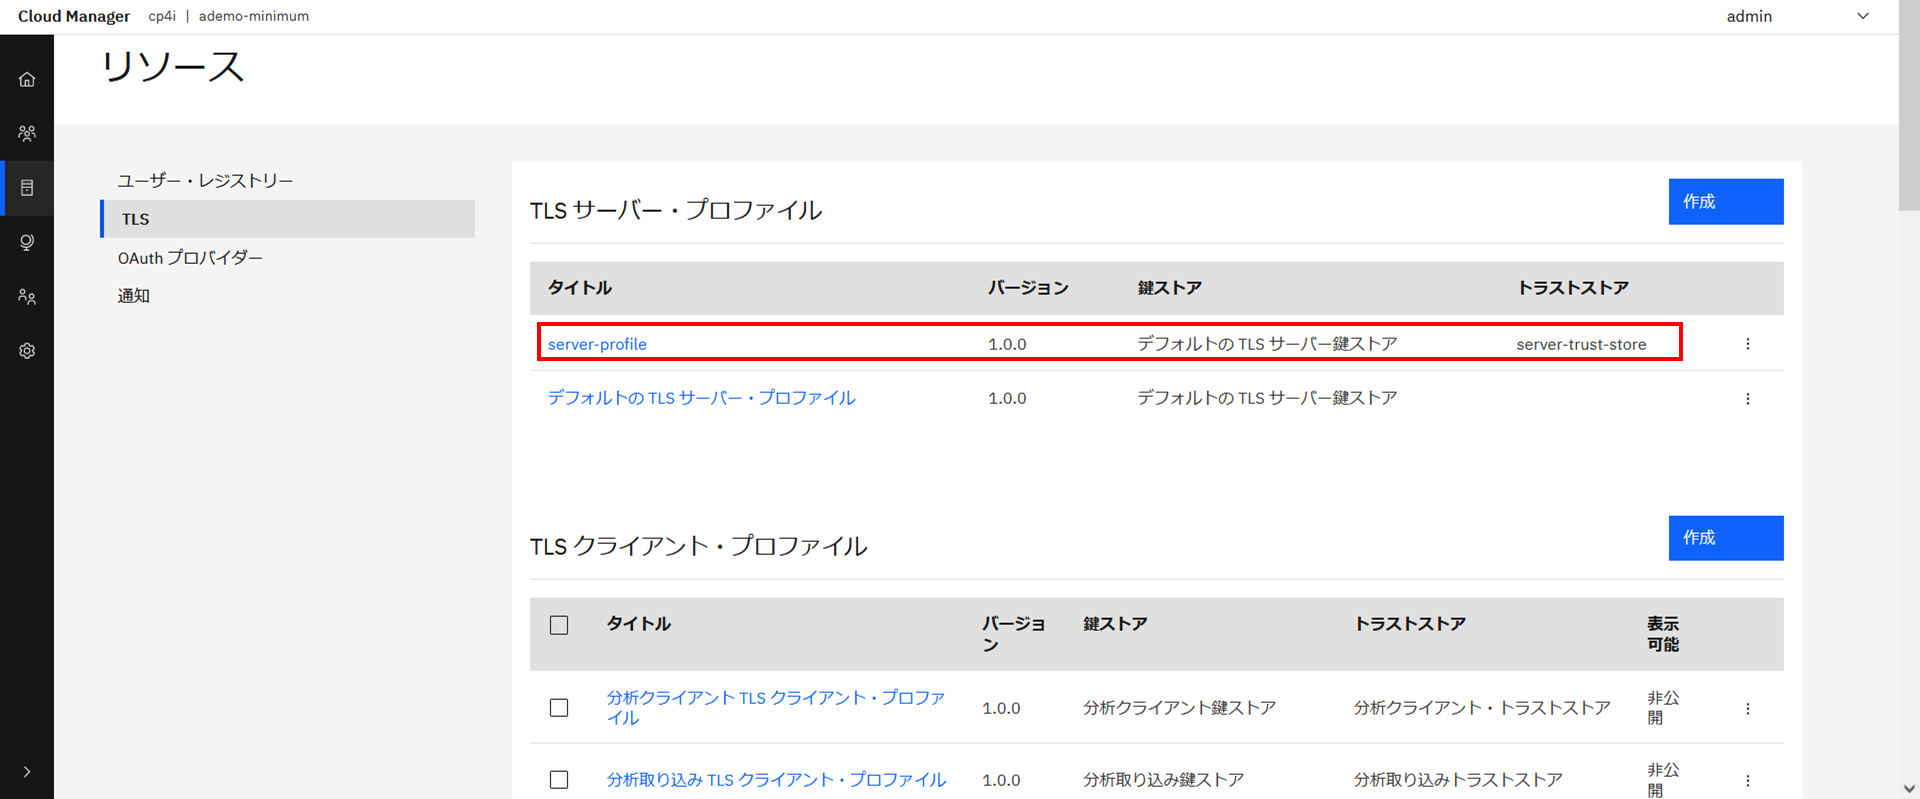Click the 分析クライアント鍵ストア cell

[x=1179, y=708]
